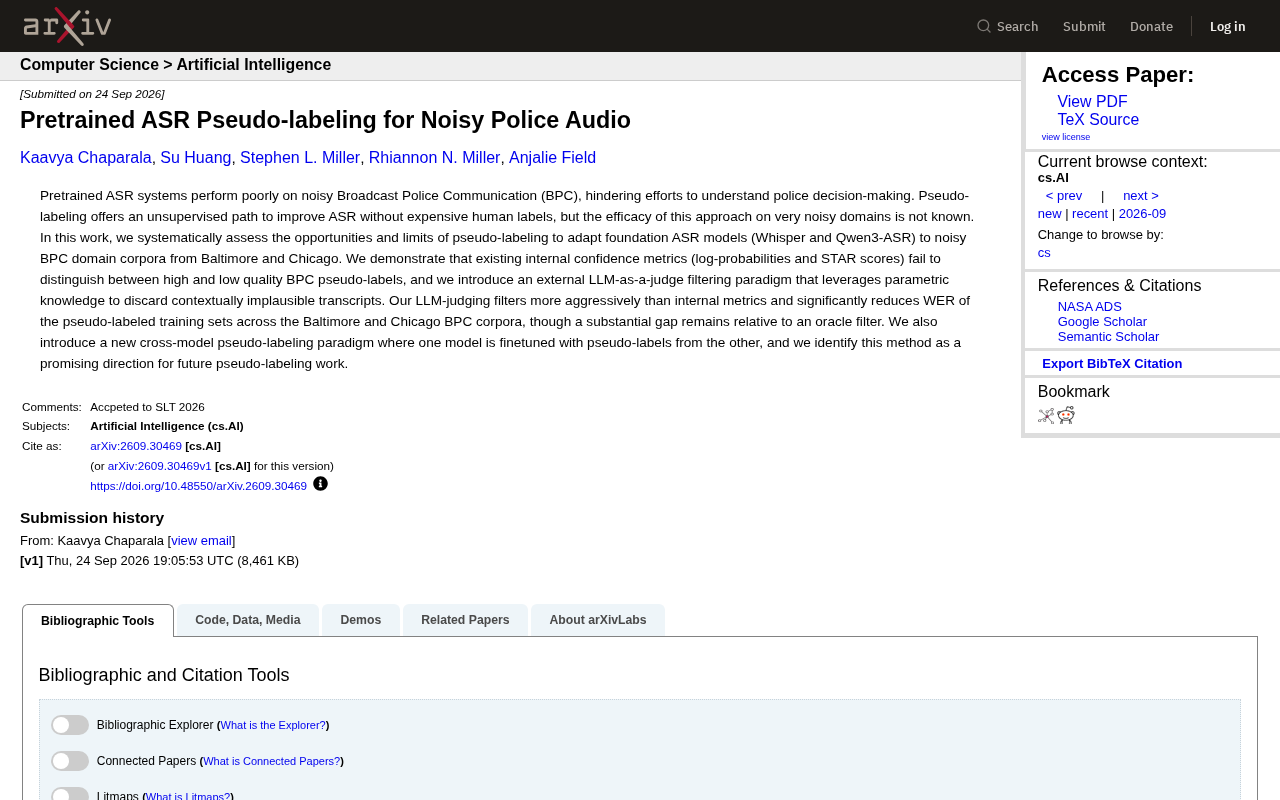Open NASA ADS link
This screenshot has width=1280, height=800.
tap(1090, 307)
